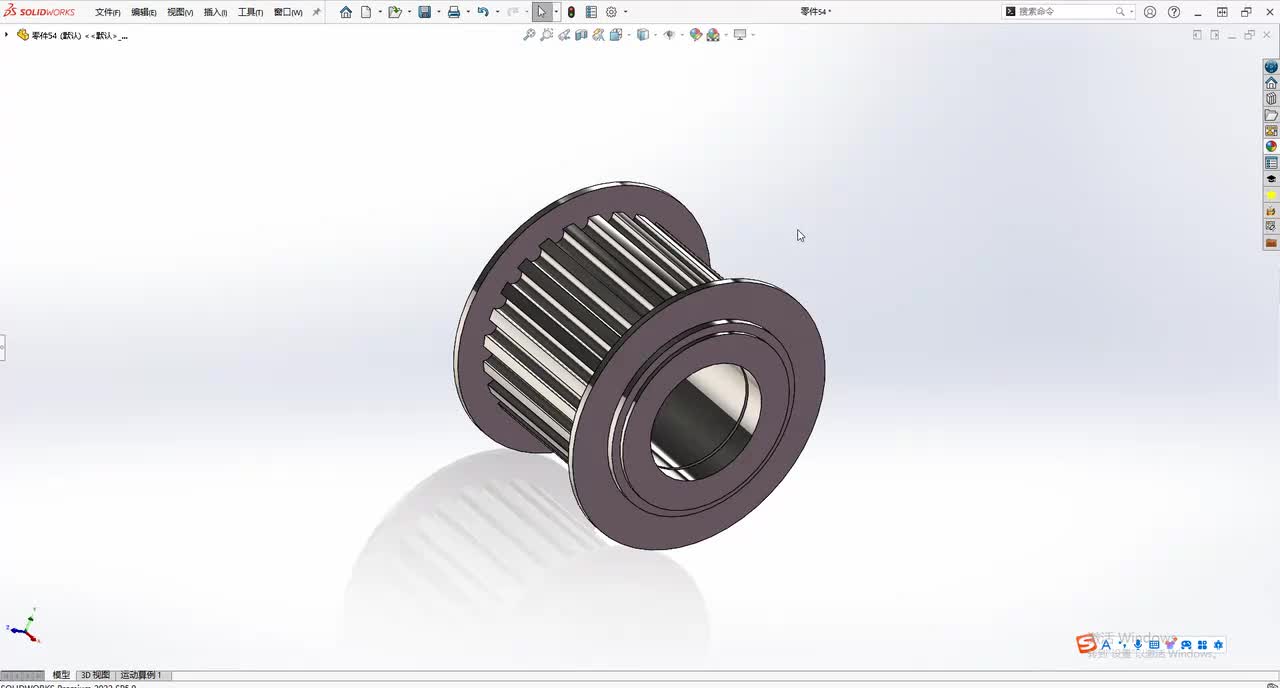Open the 工具 (Tools) menu
Viewport: 1280px width, 688px height.
click(x=250, y=12)
